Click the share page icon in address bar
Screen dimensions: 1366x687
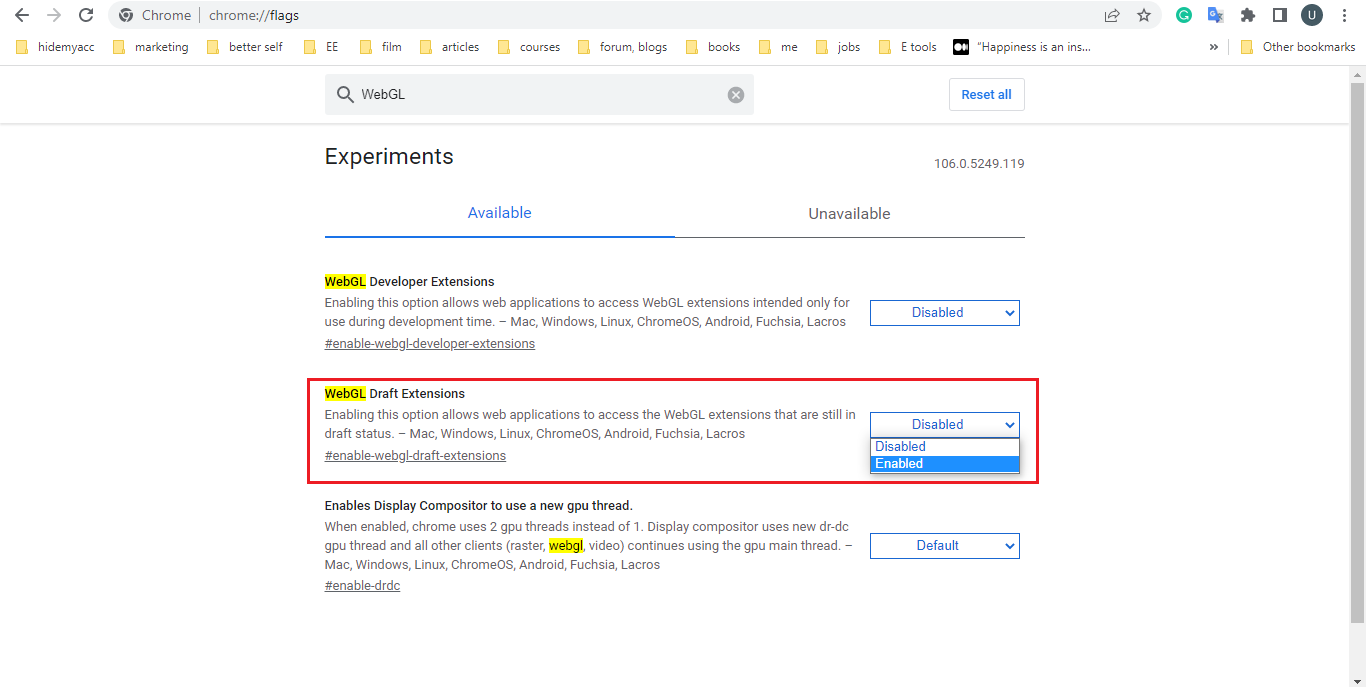(1112, 15)
